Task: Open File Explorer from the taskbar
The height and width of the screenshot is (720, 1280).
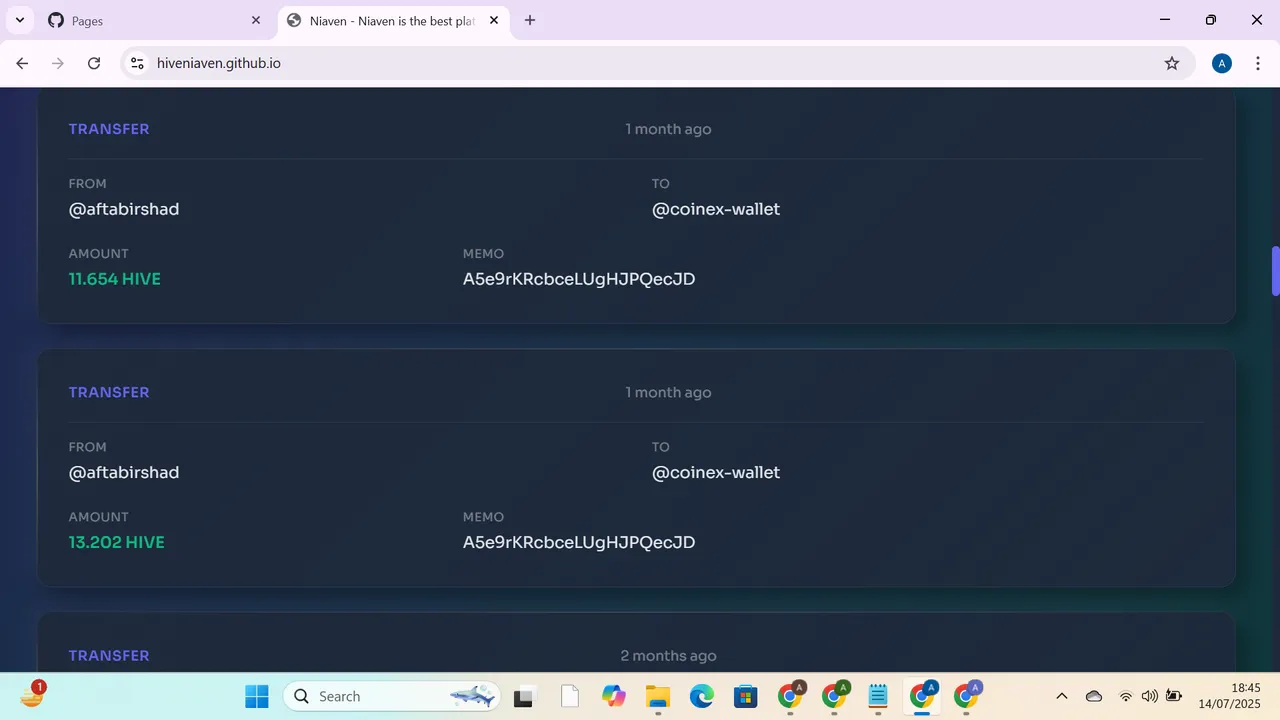Action: tap(657, 696)
